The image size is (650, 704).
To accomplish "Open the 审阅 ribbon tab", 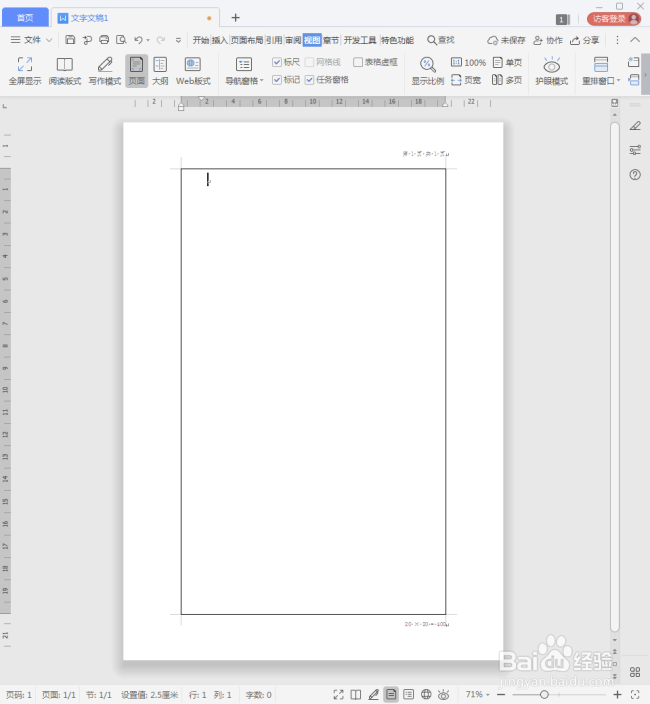I will coord(293,40).
